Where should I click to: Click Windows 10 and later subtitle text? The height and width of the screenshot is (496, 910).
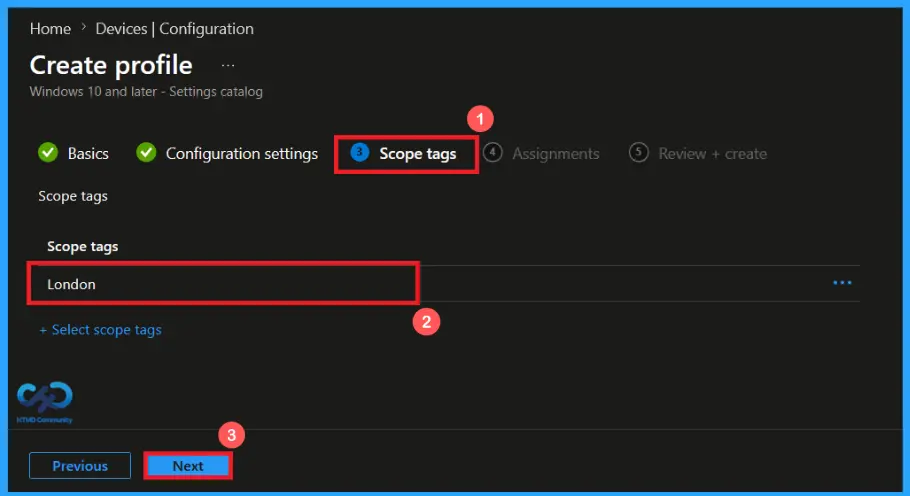point(146,92)
